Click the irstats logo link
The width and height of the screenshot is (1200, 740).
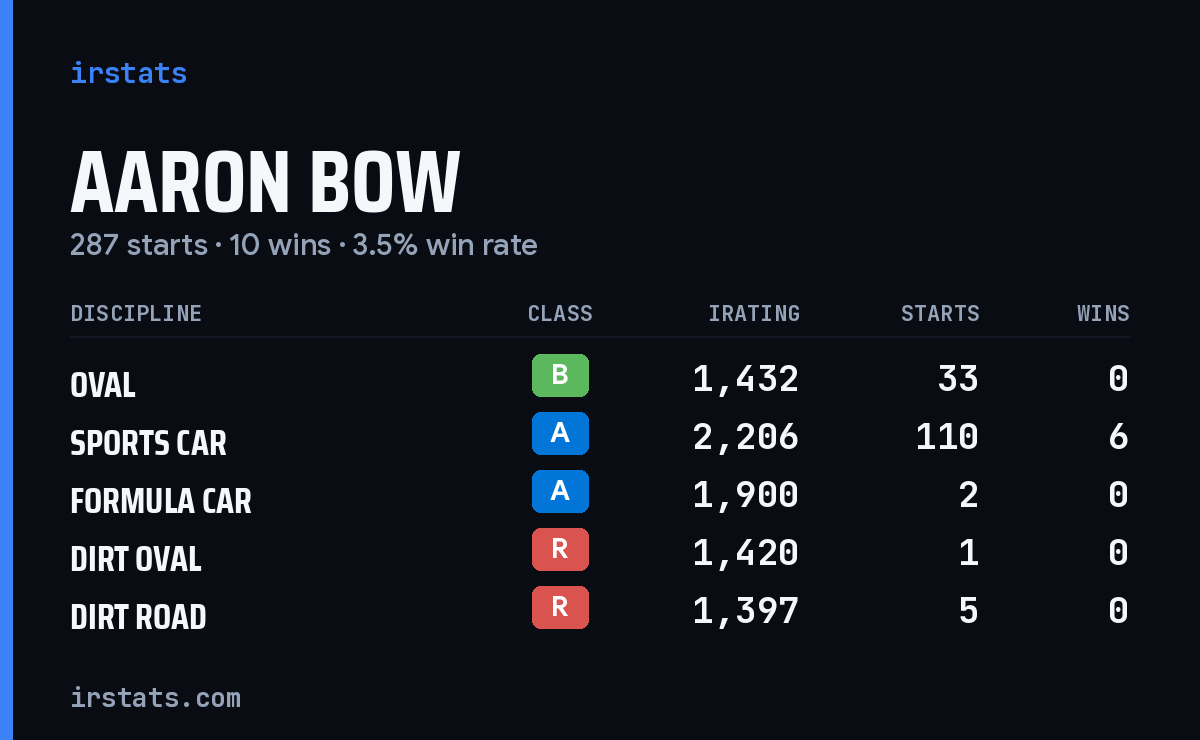(128, 73)
